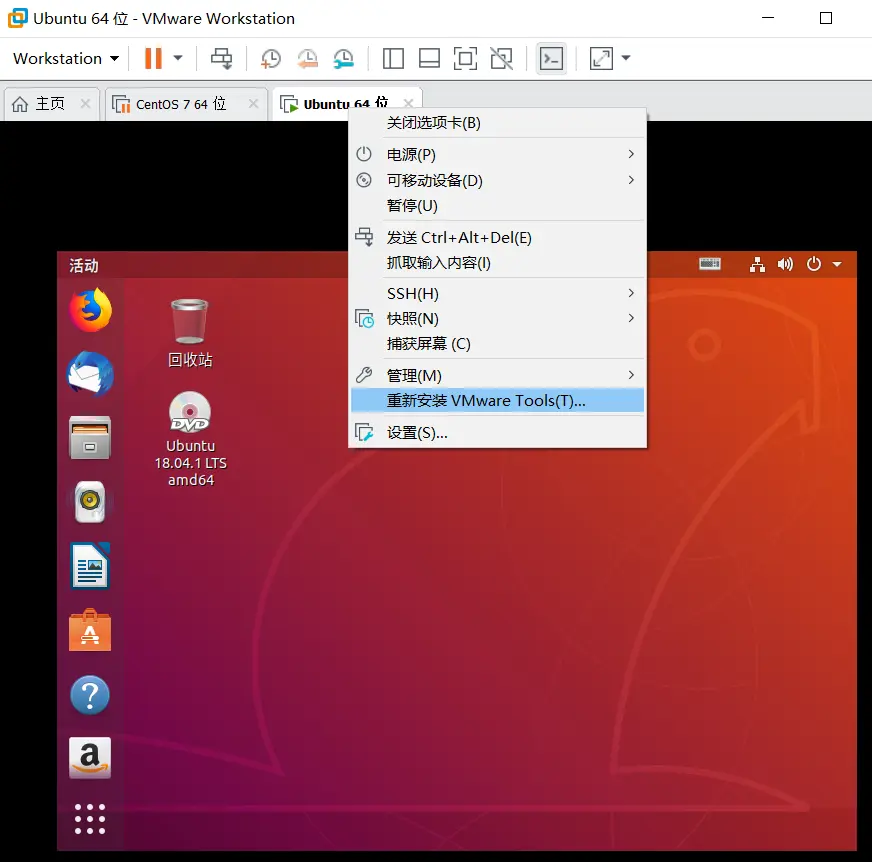Close the CentOS 7 64 位 tab

254,103
